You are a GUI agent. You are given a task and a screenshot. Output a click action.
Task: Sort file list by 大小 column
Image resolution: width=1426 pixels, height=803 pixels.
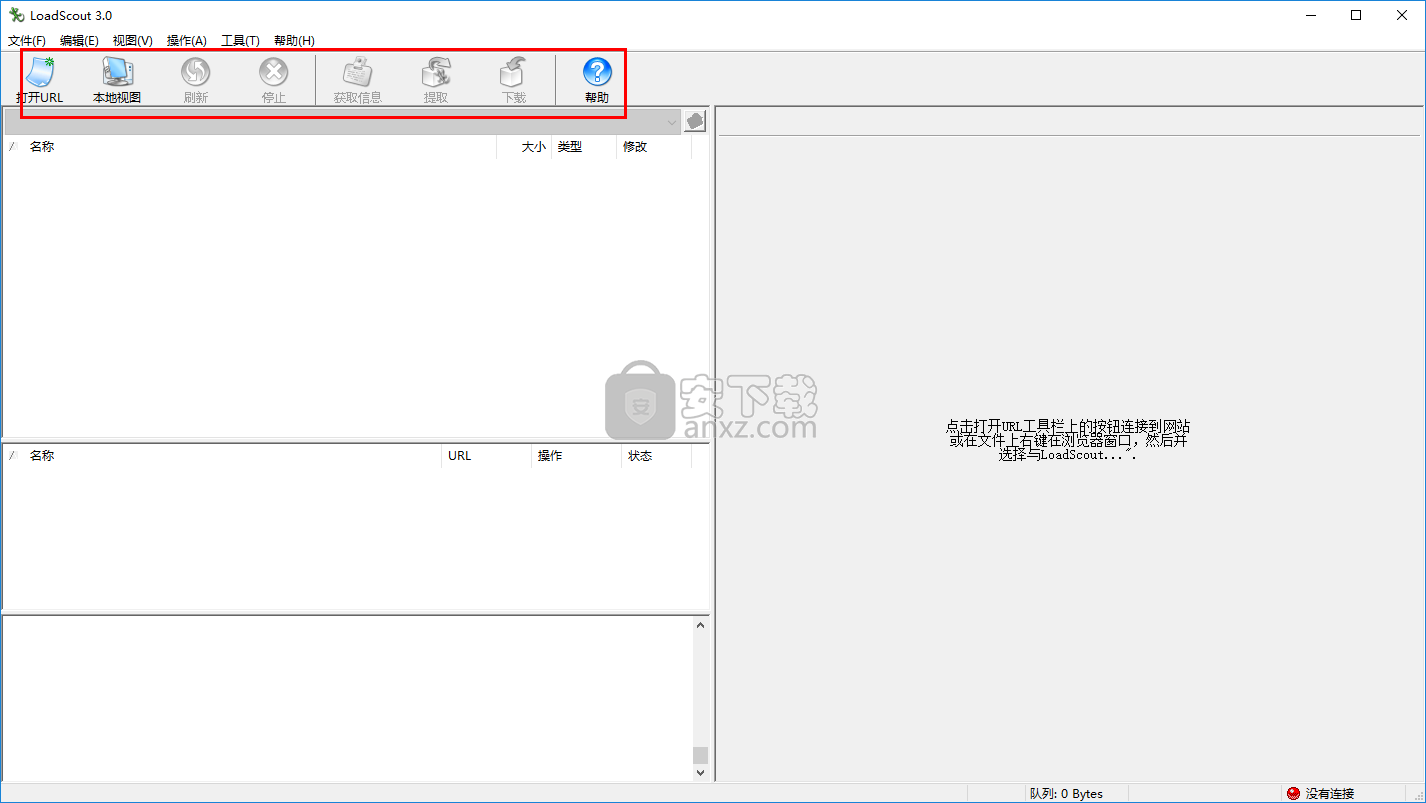(x=524, y=147)
